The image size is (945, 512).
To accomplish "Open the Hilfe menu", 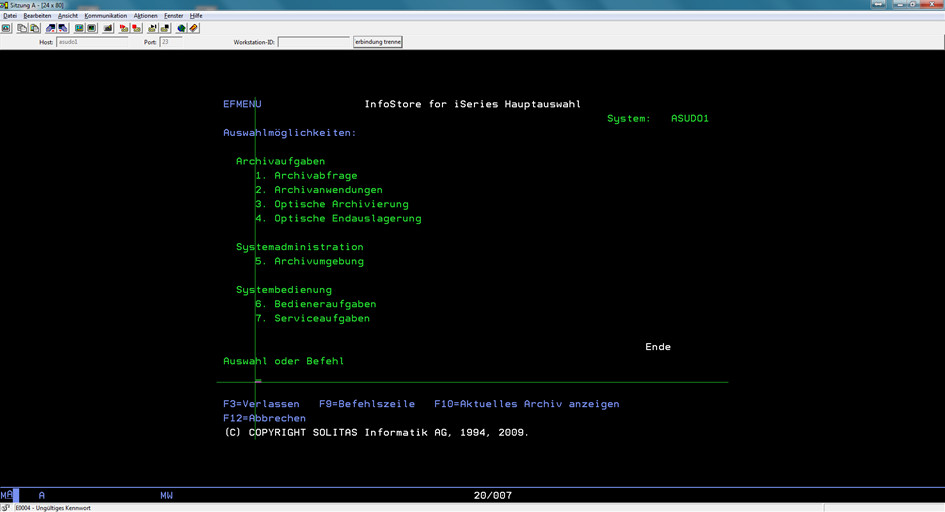I will click(196, 16).
